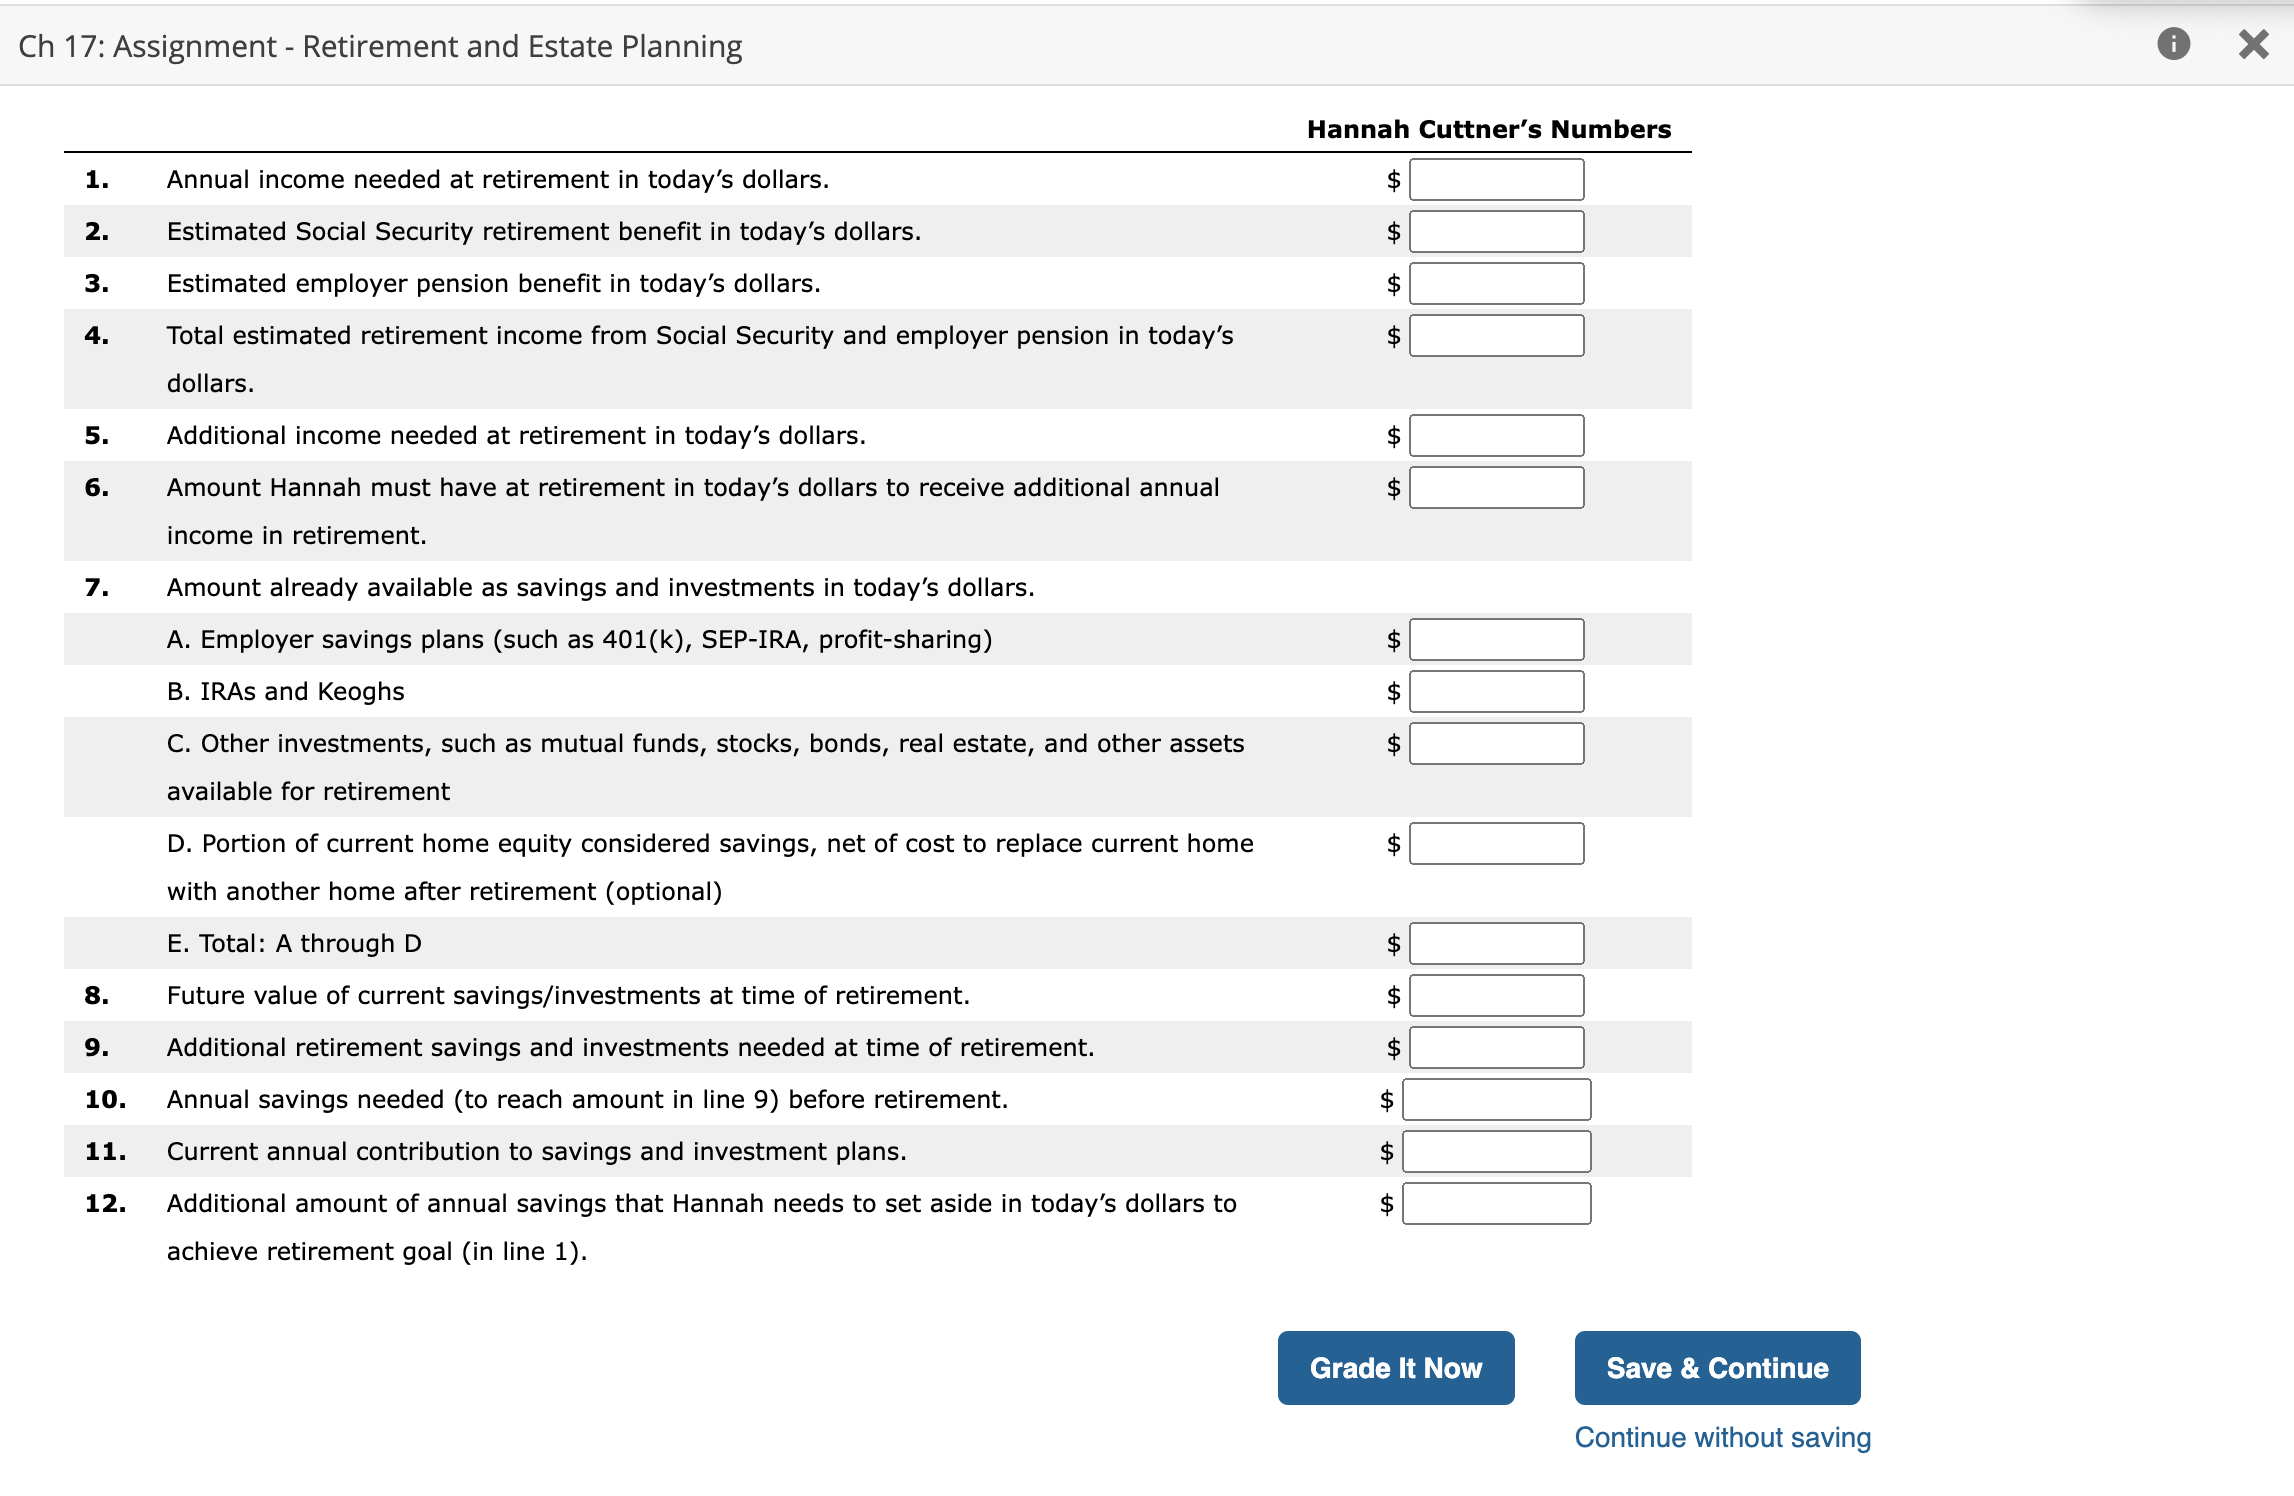Click the Grade It Now button
Viewport: 2294px width, 1496px height.
point(1395,1367)
